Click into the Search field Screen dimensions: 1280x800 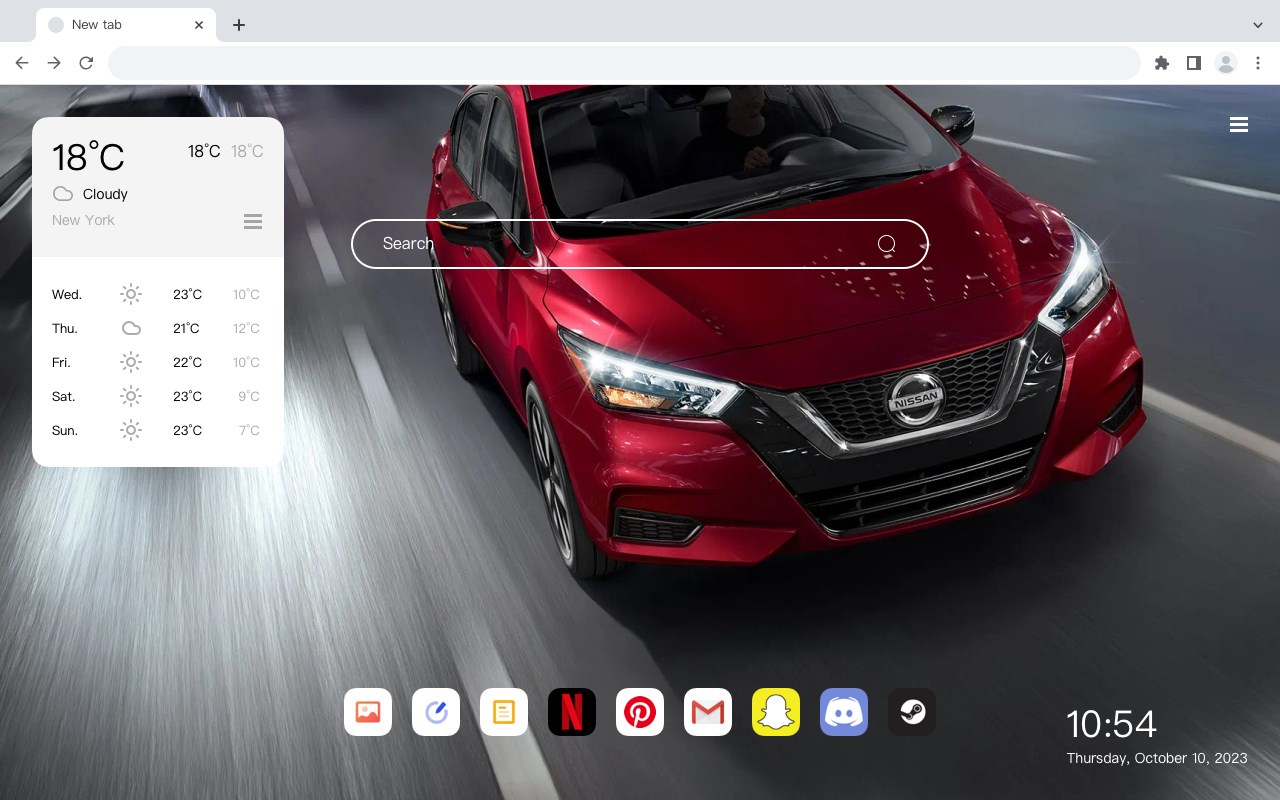point(640,244)
